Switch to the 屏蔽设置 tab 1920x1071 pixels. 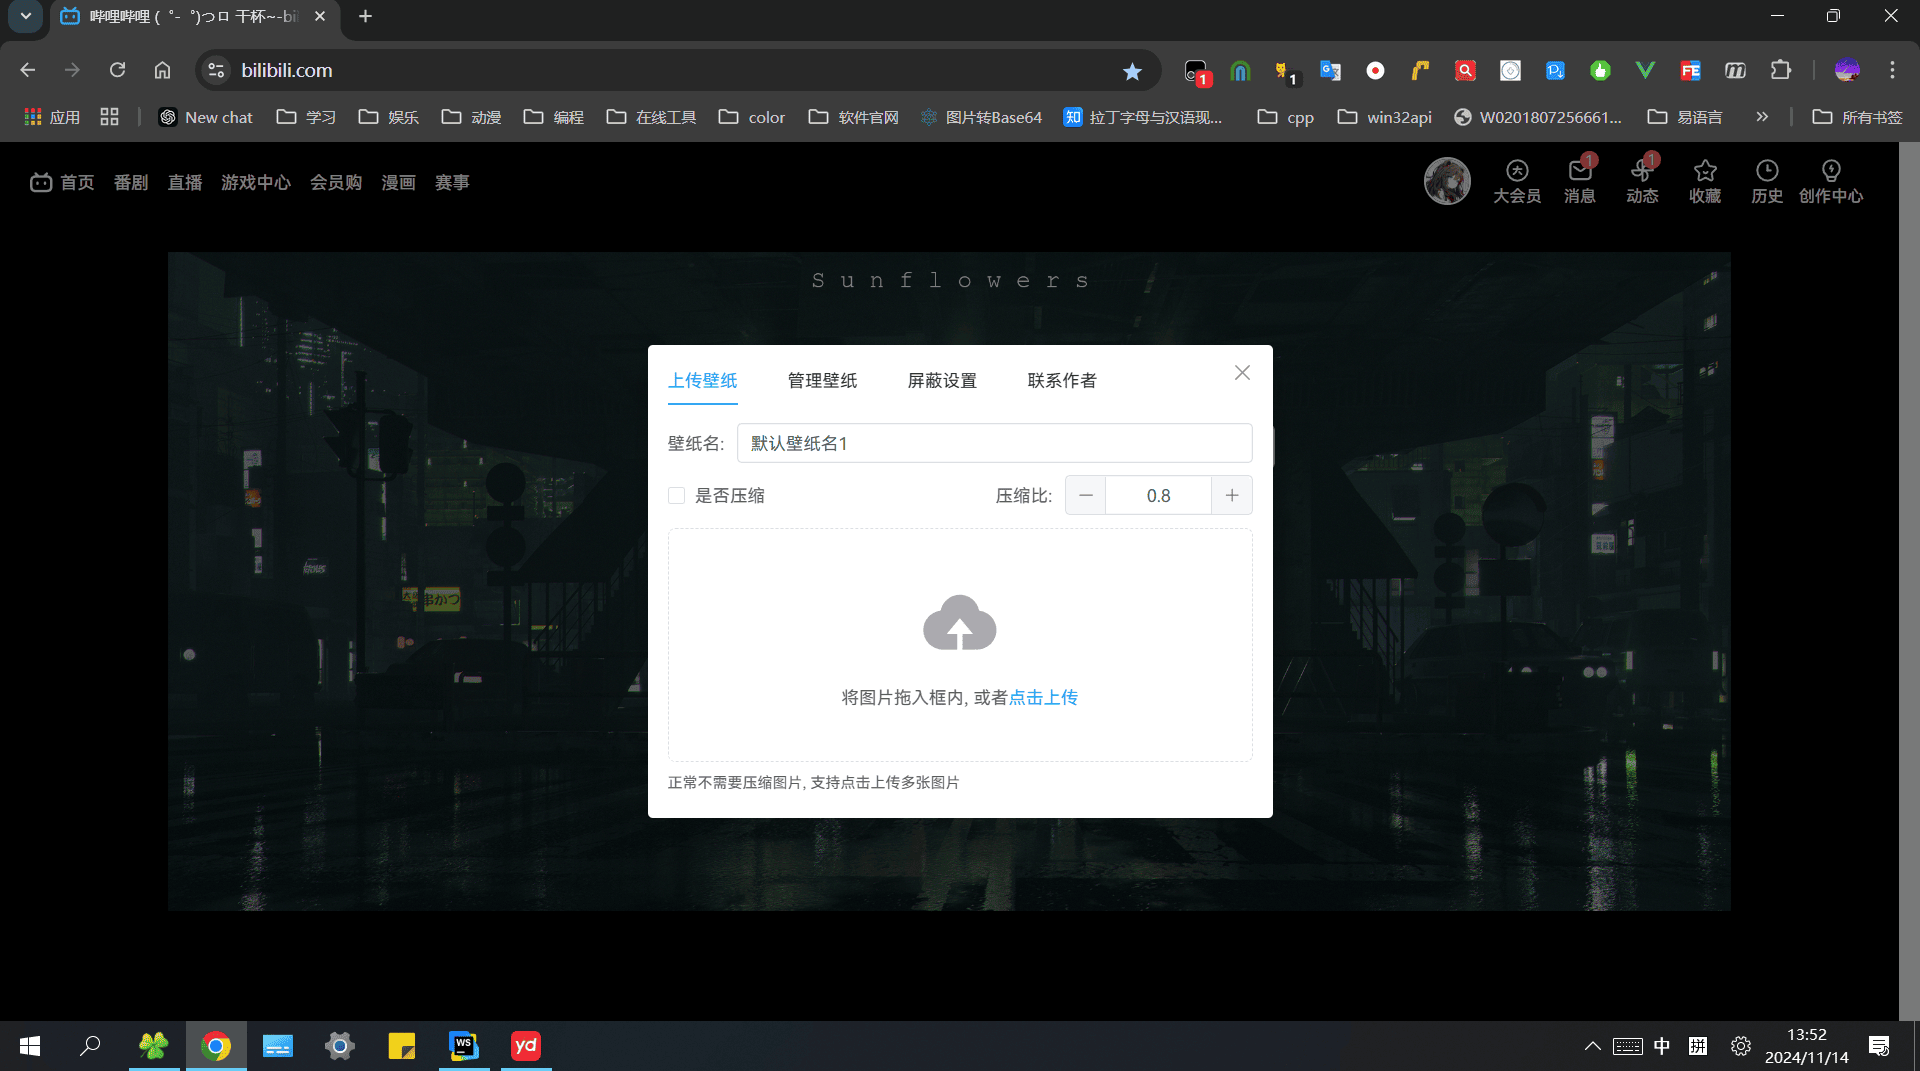coord(941,381)
